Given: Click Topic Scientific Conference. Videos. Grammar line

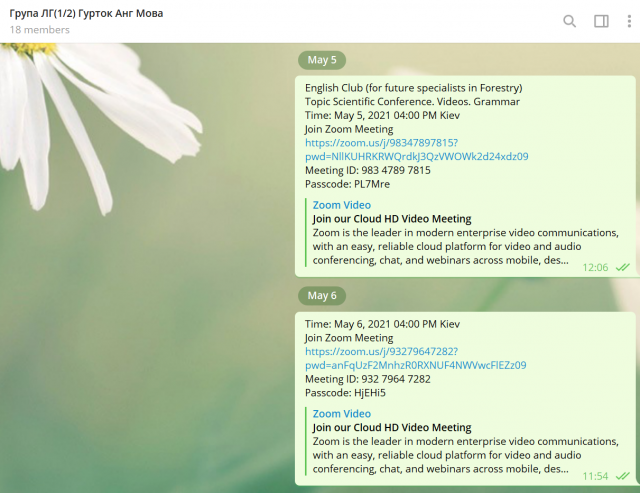Looking at the screenshot, I should (x=412, y=102).
